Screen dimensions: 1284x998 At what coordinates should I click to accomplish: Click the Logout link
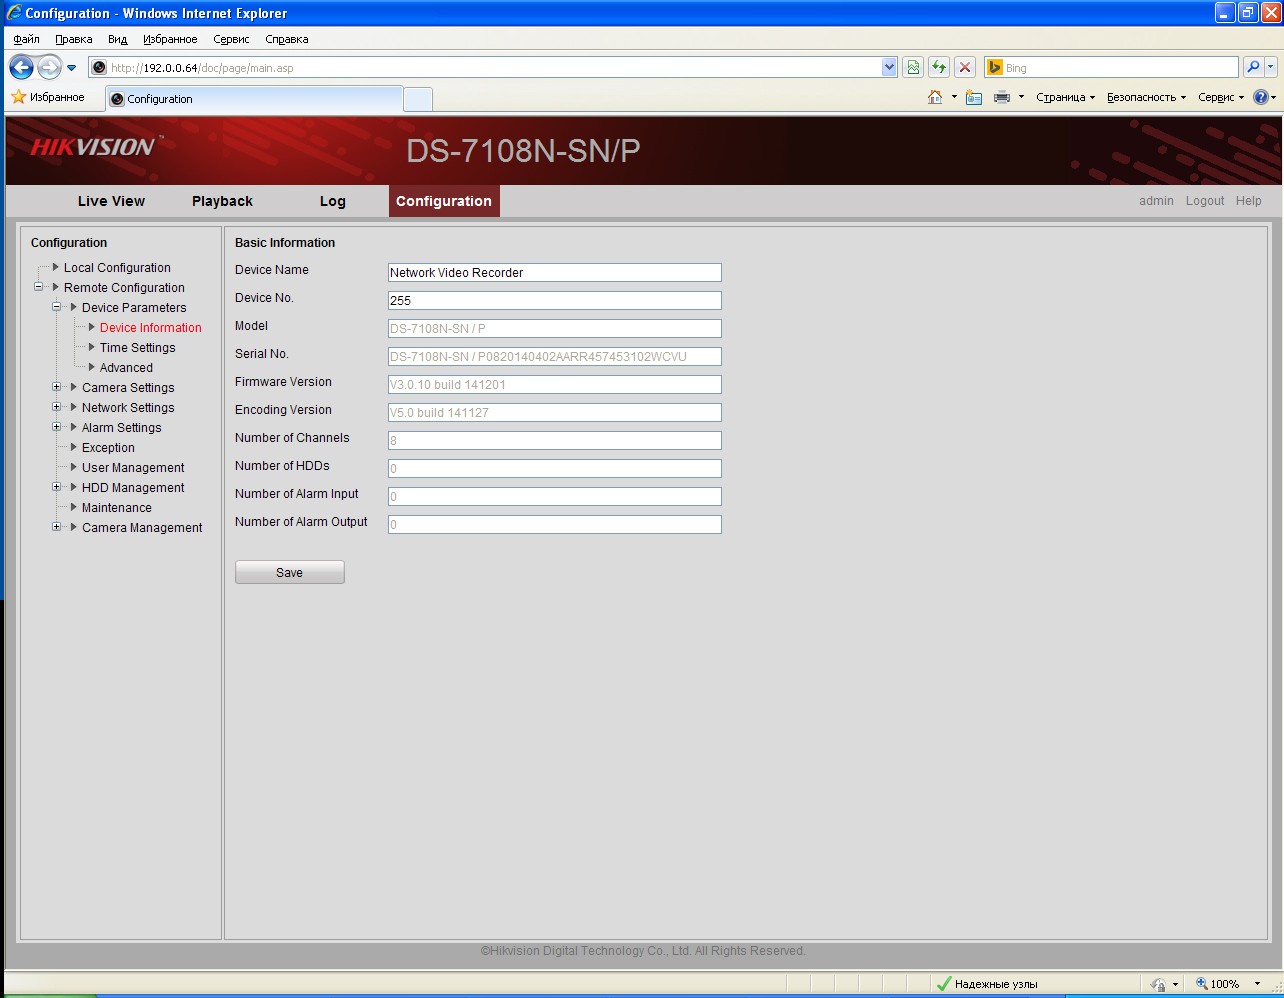pyautogui.click(x=1205, y=201)
